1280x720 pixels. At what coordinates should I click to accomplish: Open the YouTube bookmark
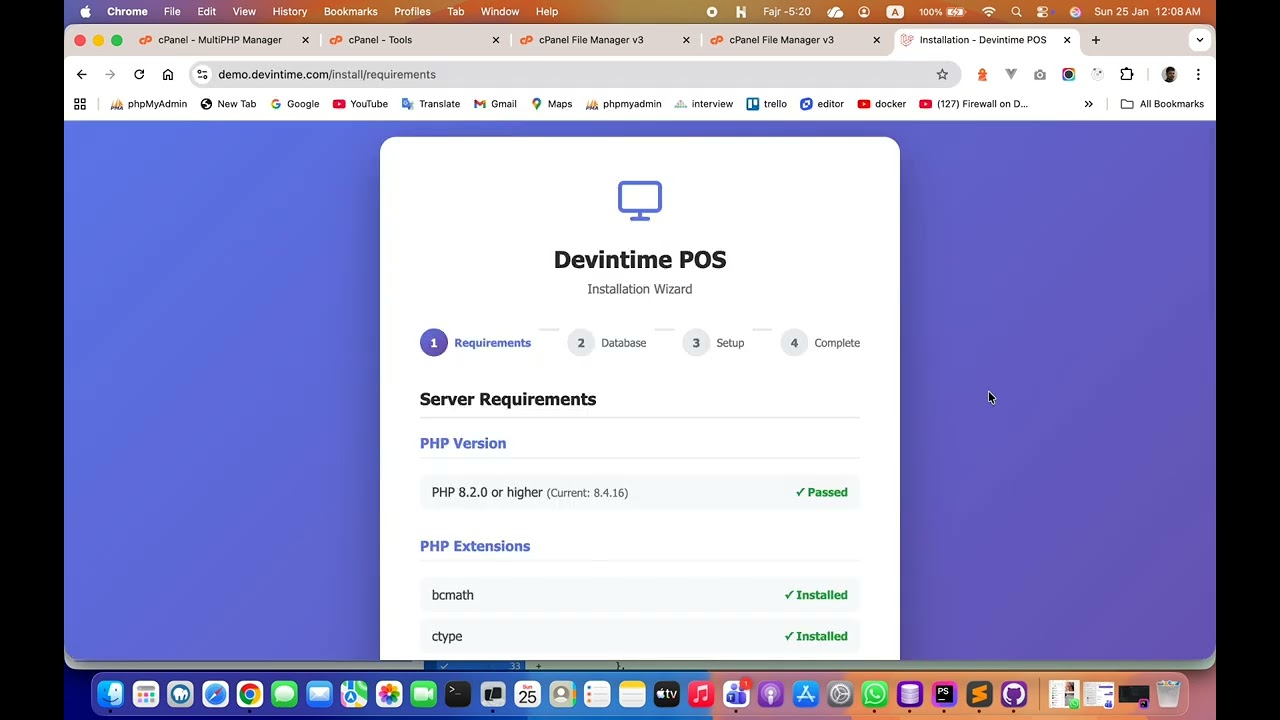(360, 104)
